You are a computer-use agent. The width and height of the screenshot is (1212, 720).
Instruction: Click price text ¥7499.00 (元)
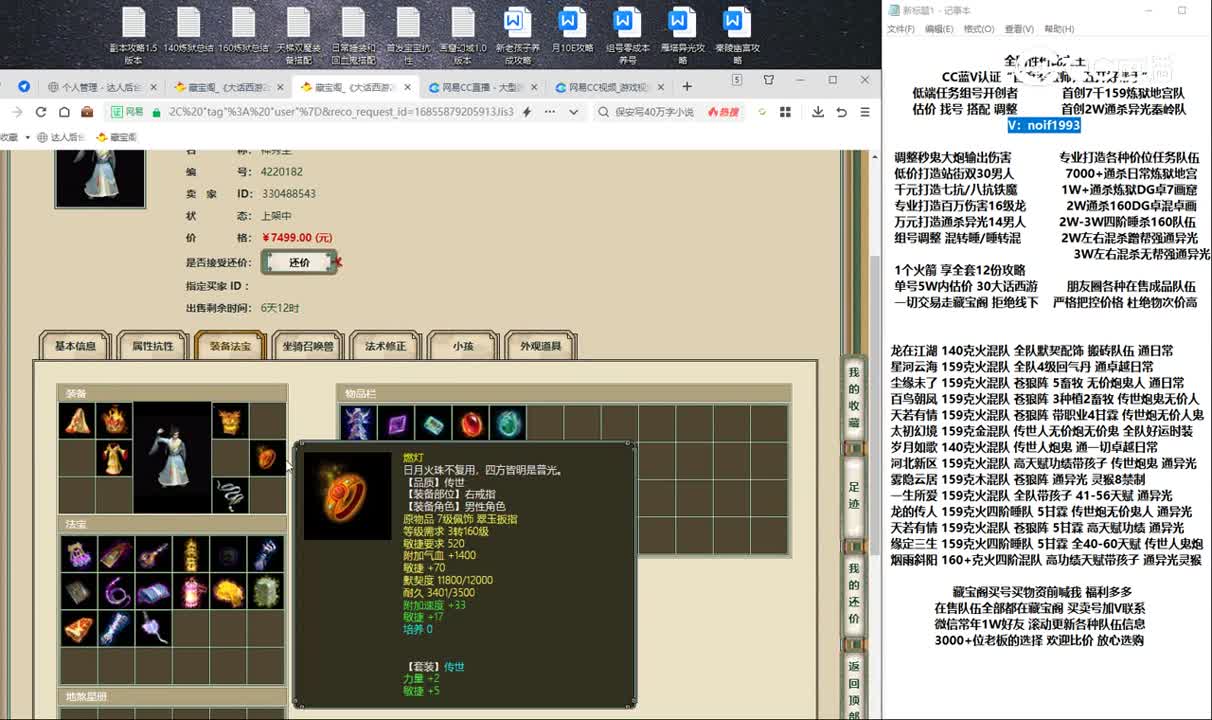(x=297, y=238)
